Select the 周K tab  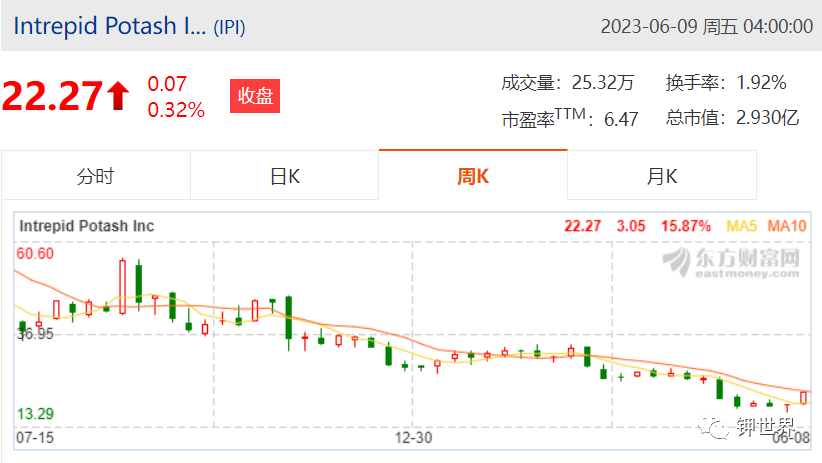473,176
